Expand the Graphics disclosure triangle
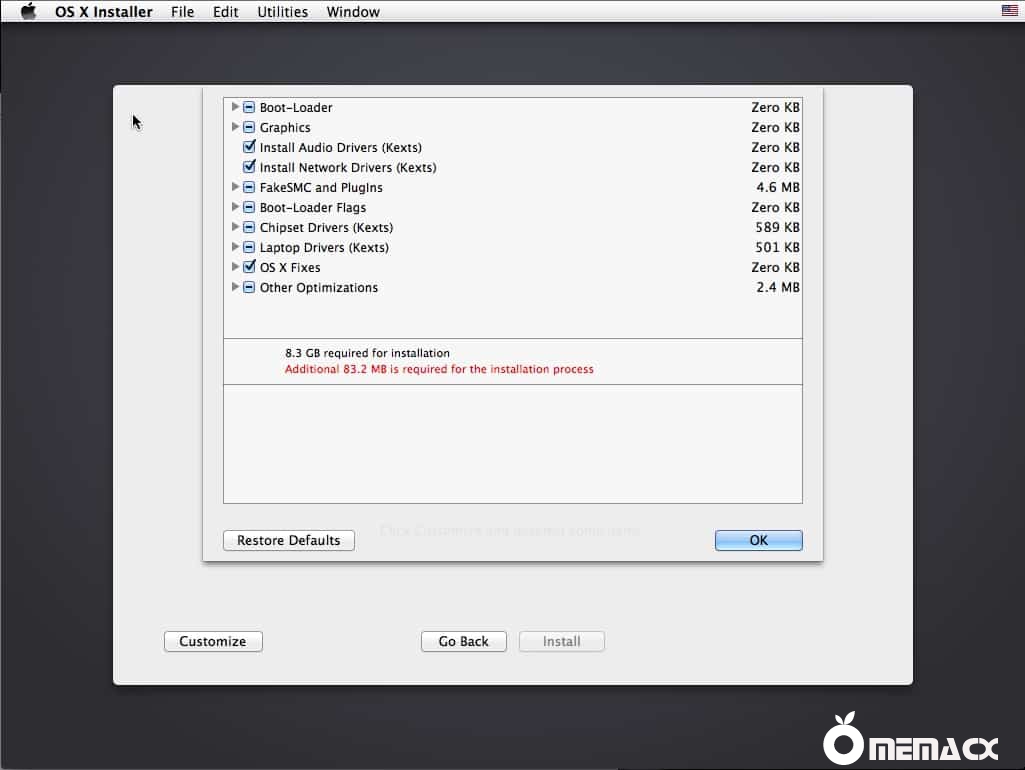Image resolution: width=1025 pixels, height=770 pixels. click(235, 127)
